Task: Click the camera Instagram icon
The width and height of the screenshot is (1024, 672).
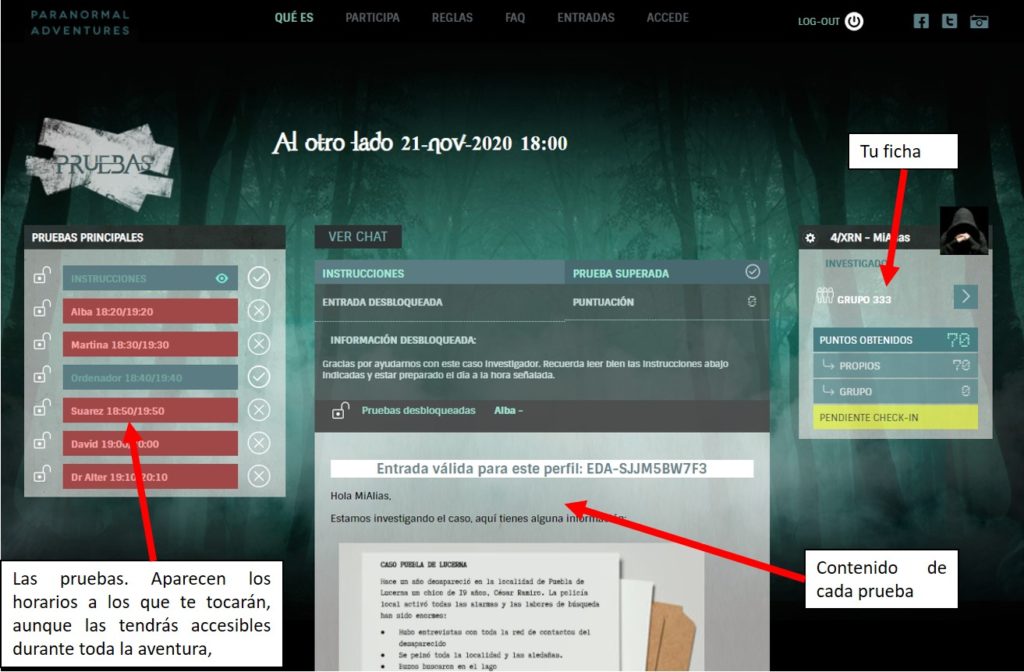Action: 979,21
